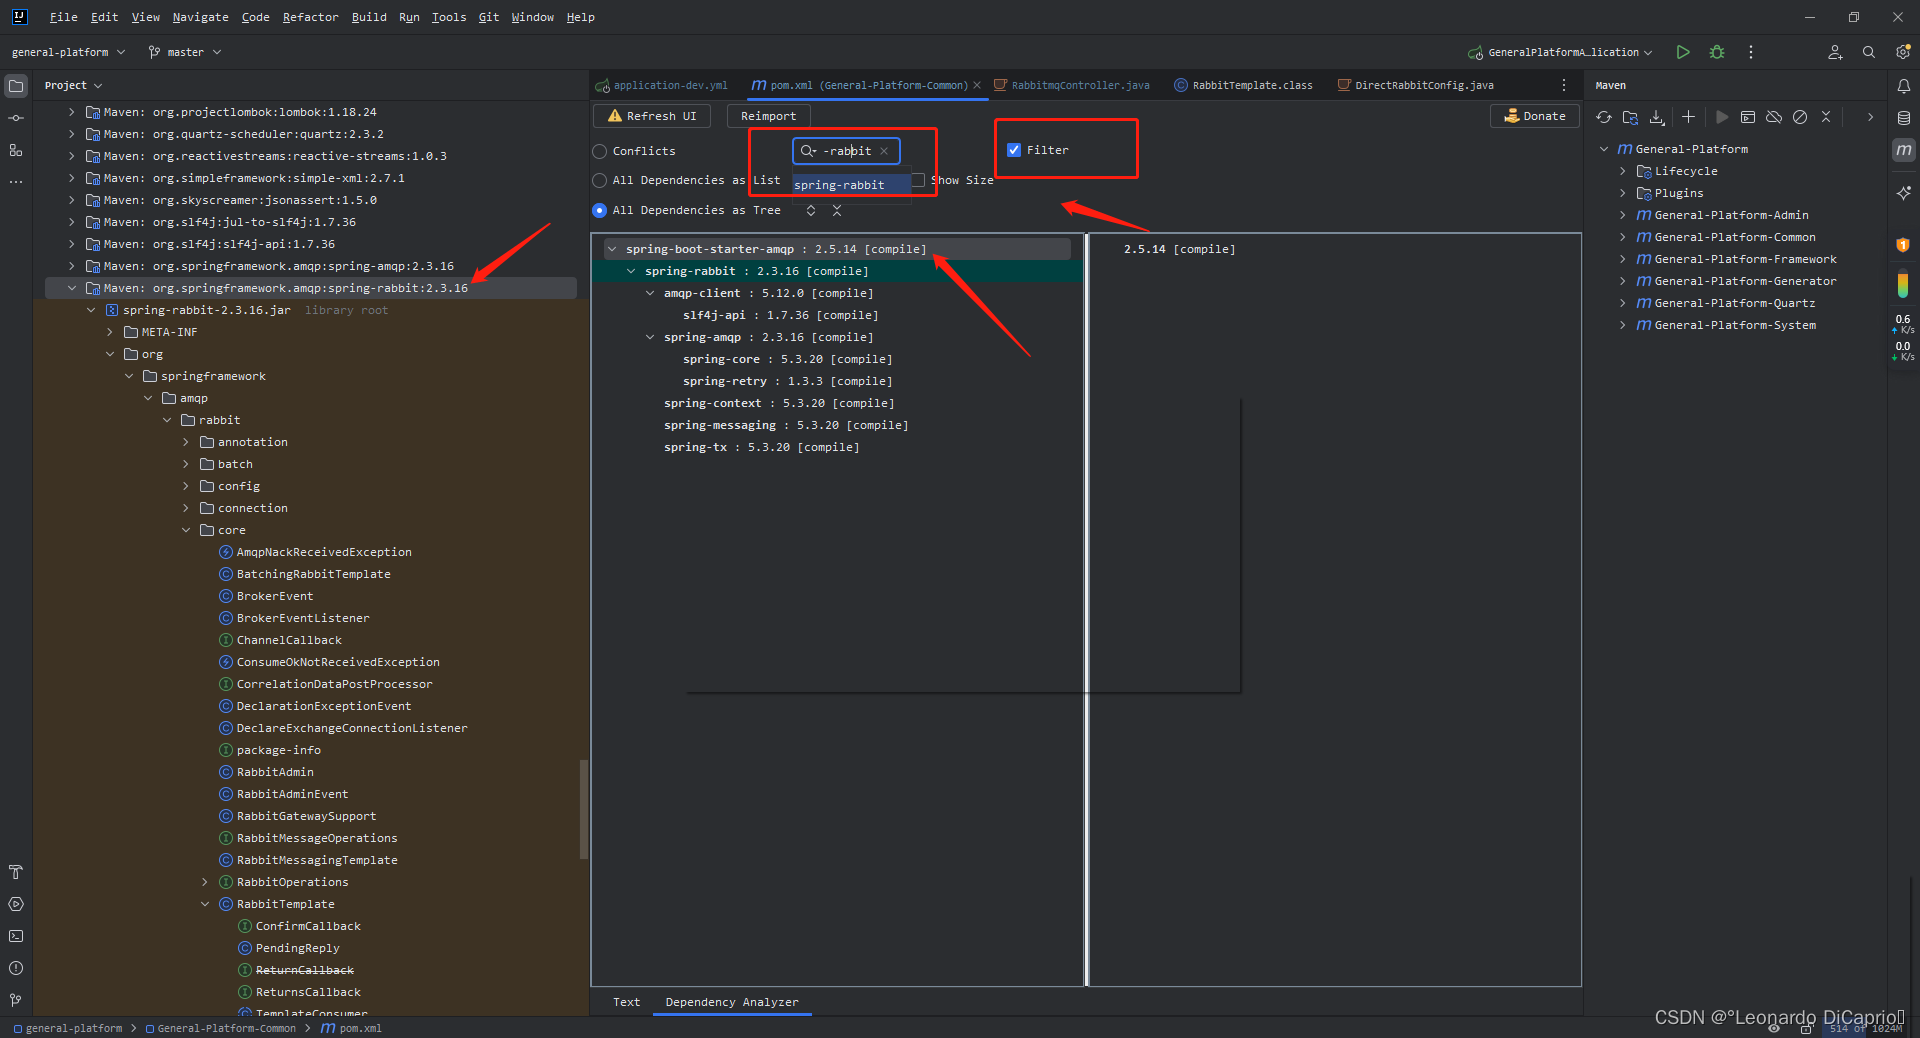Select Conflicts radio button
Viewport: 1920px width, 1038px height.
(600, 151)
